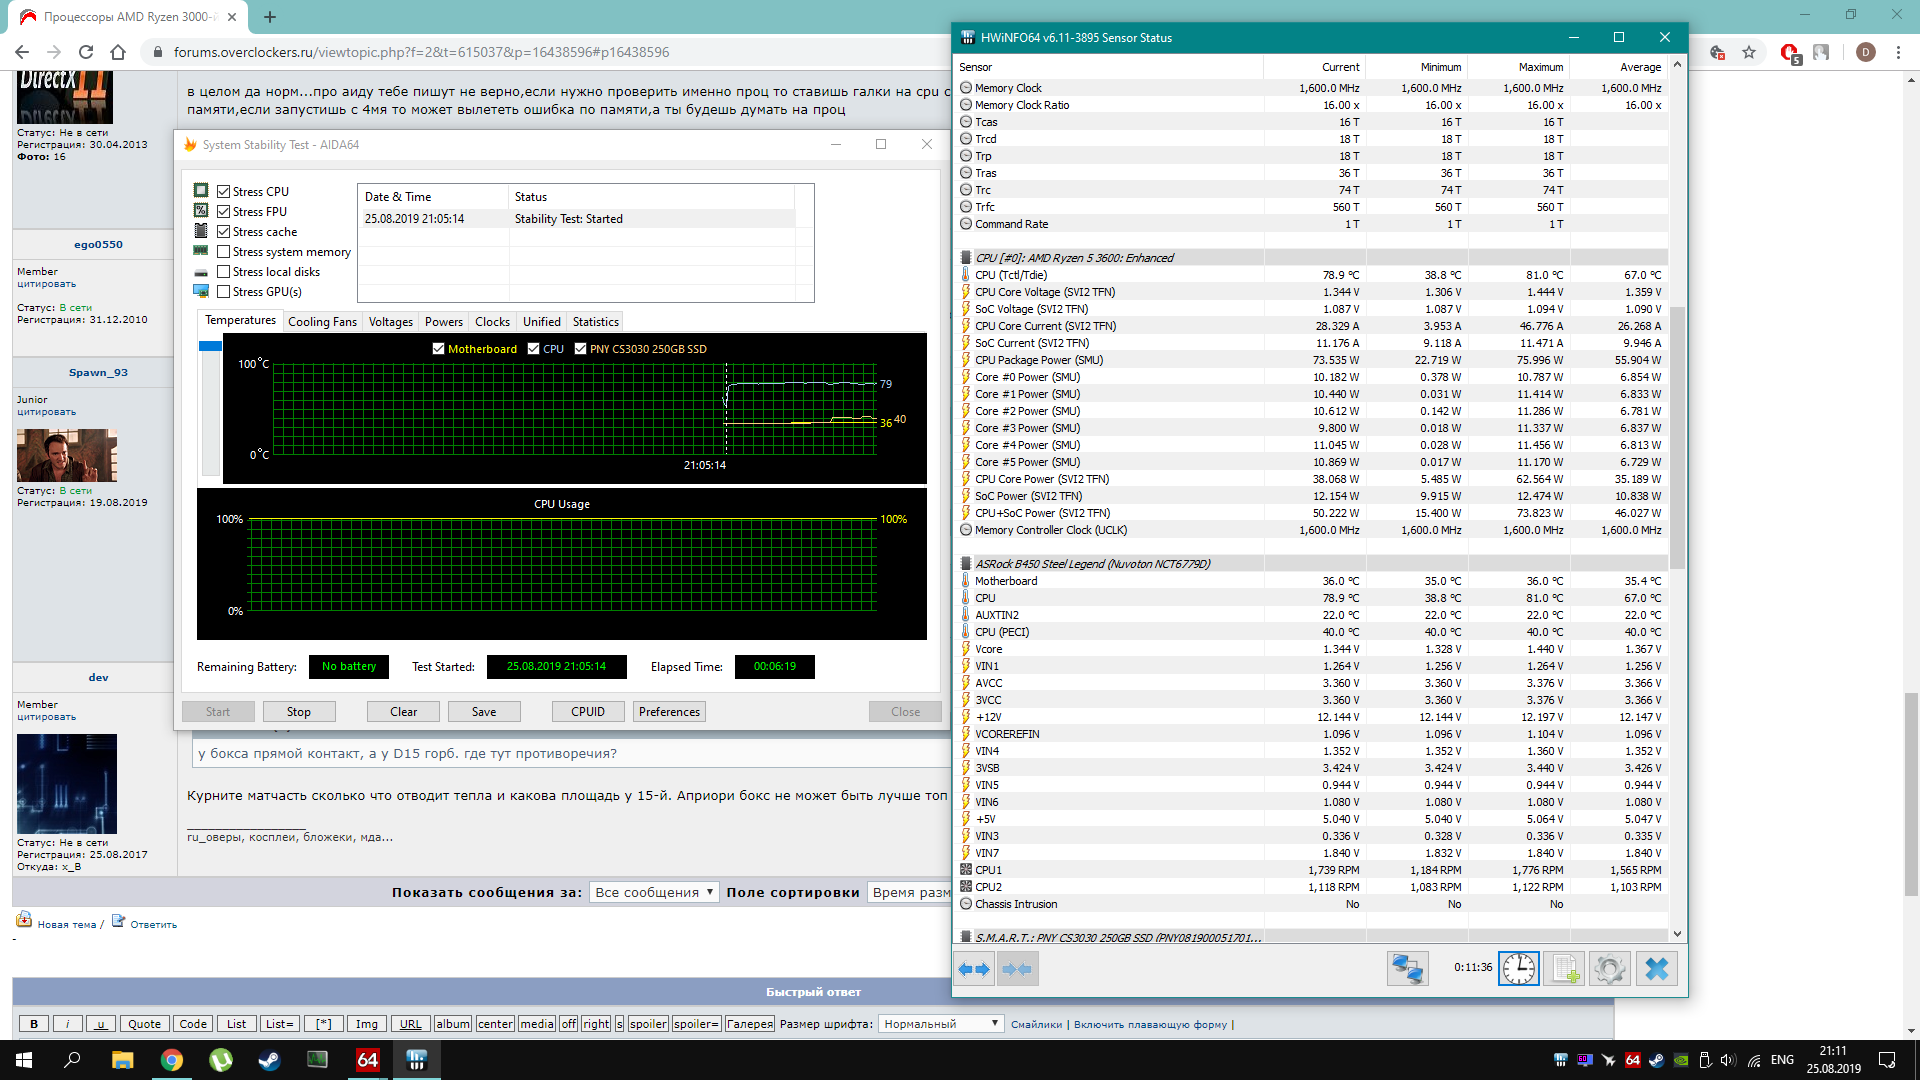Image resolution: width=1920 pixels, height=1080 pixels.
Task: Enable the Stress system memory checkbox
Action: (224, 252)
